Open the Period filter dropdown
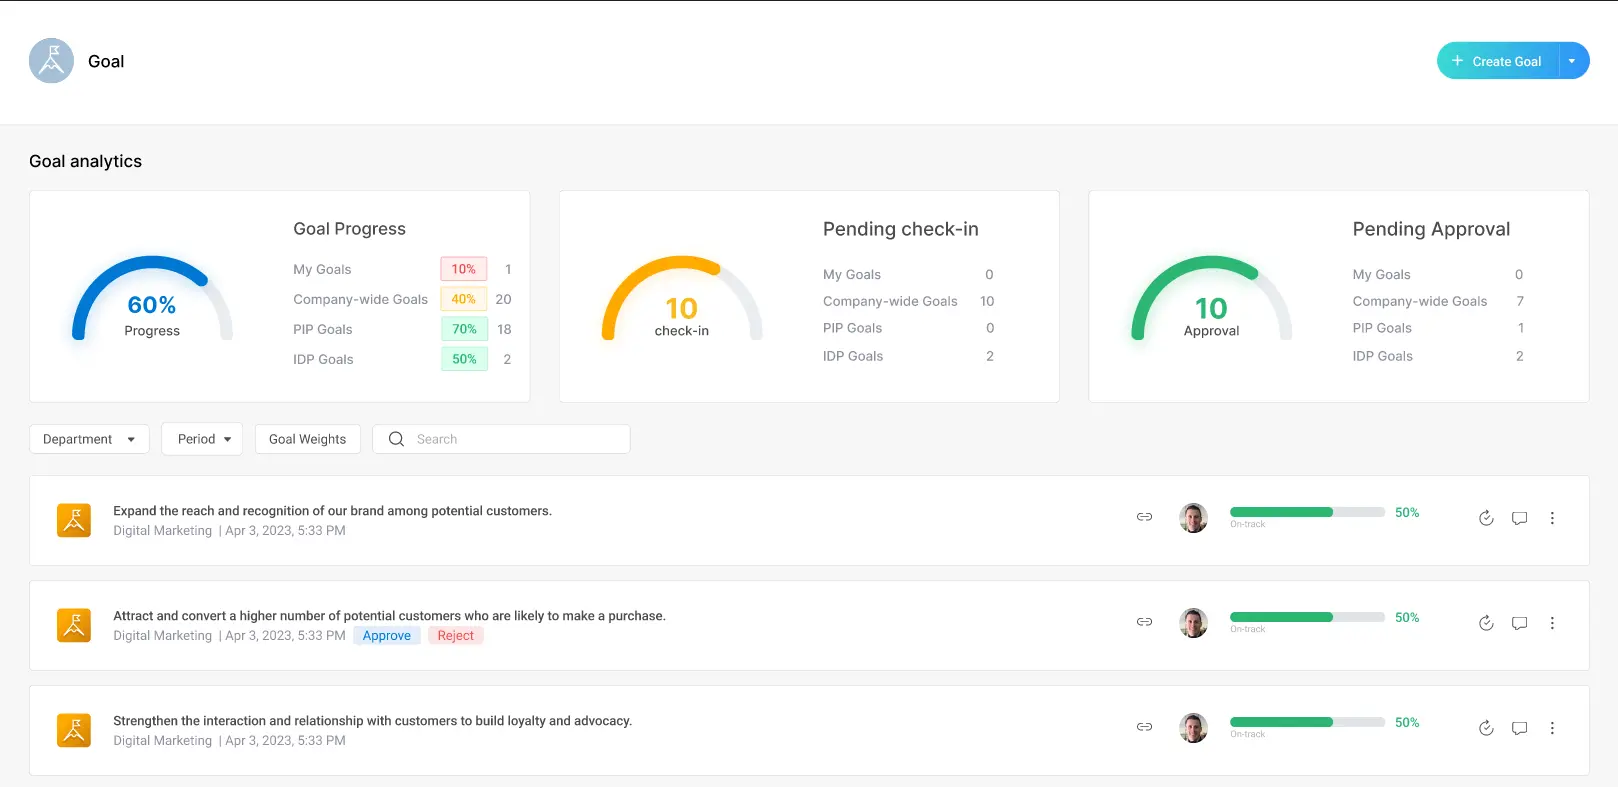1618x787 pixels. [203, 439]
